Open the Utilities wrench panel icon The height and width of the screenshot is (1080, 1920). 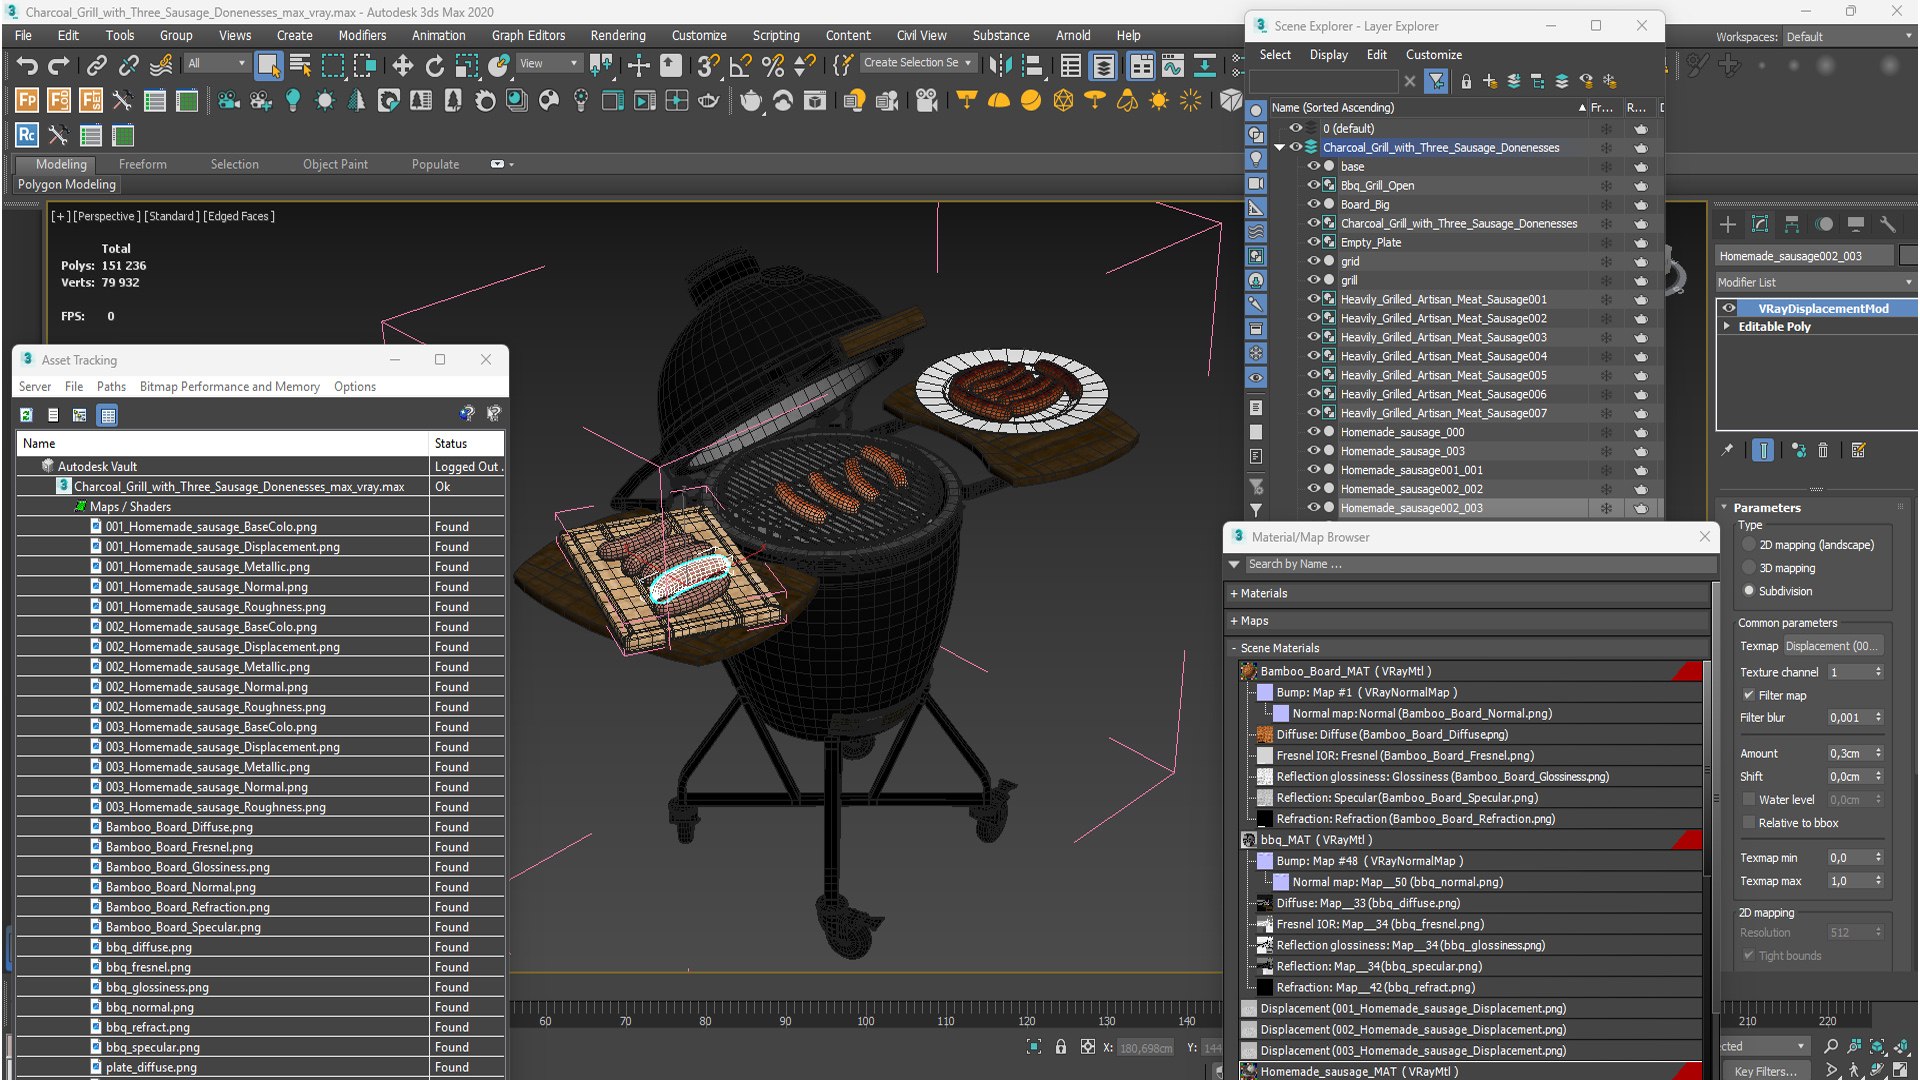1887,224
